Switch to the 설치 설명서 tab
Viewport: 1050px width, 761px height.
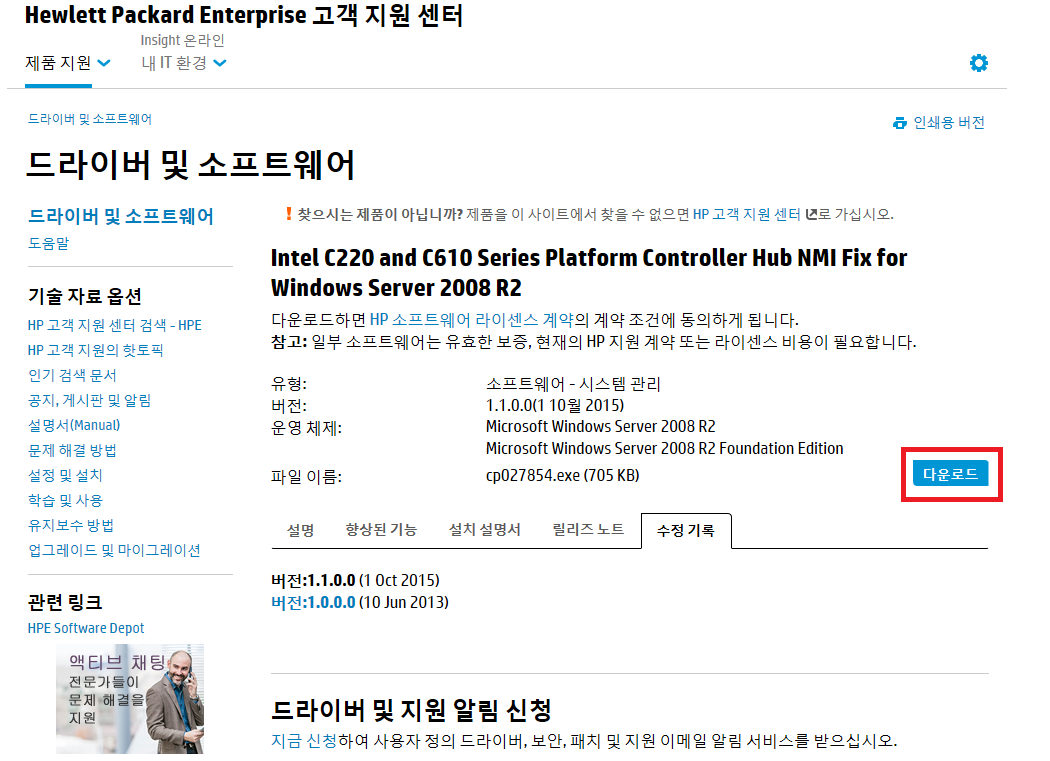pyautogui.click(x=484, y=530)
